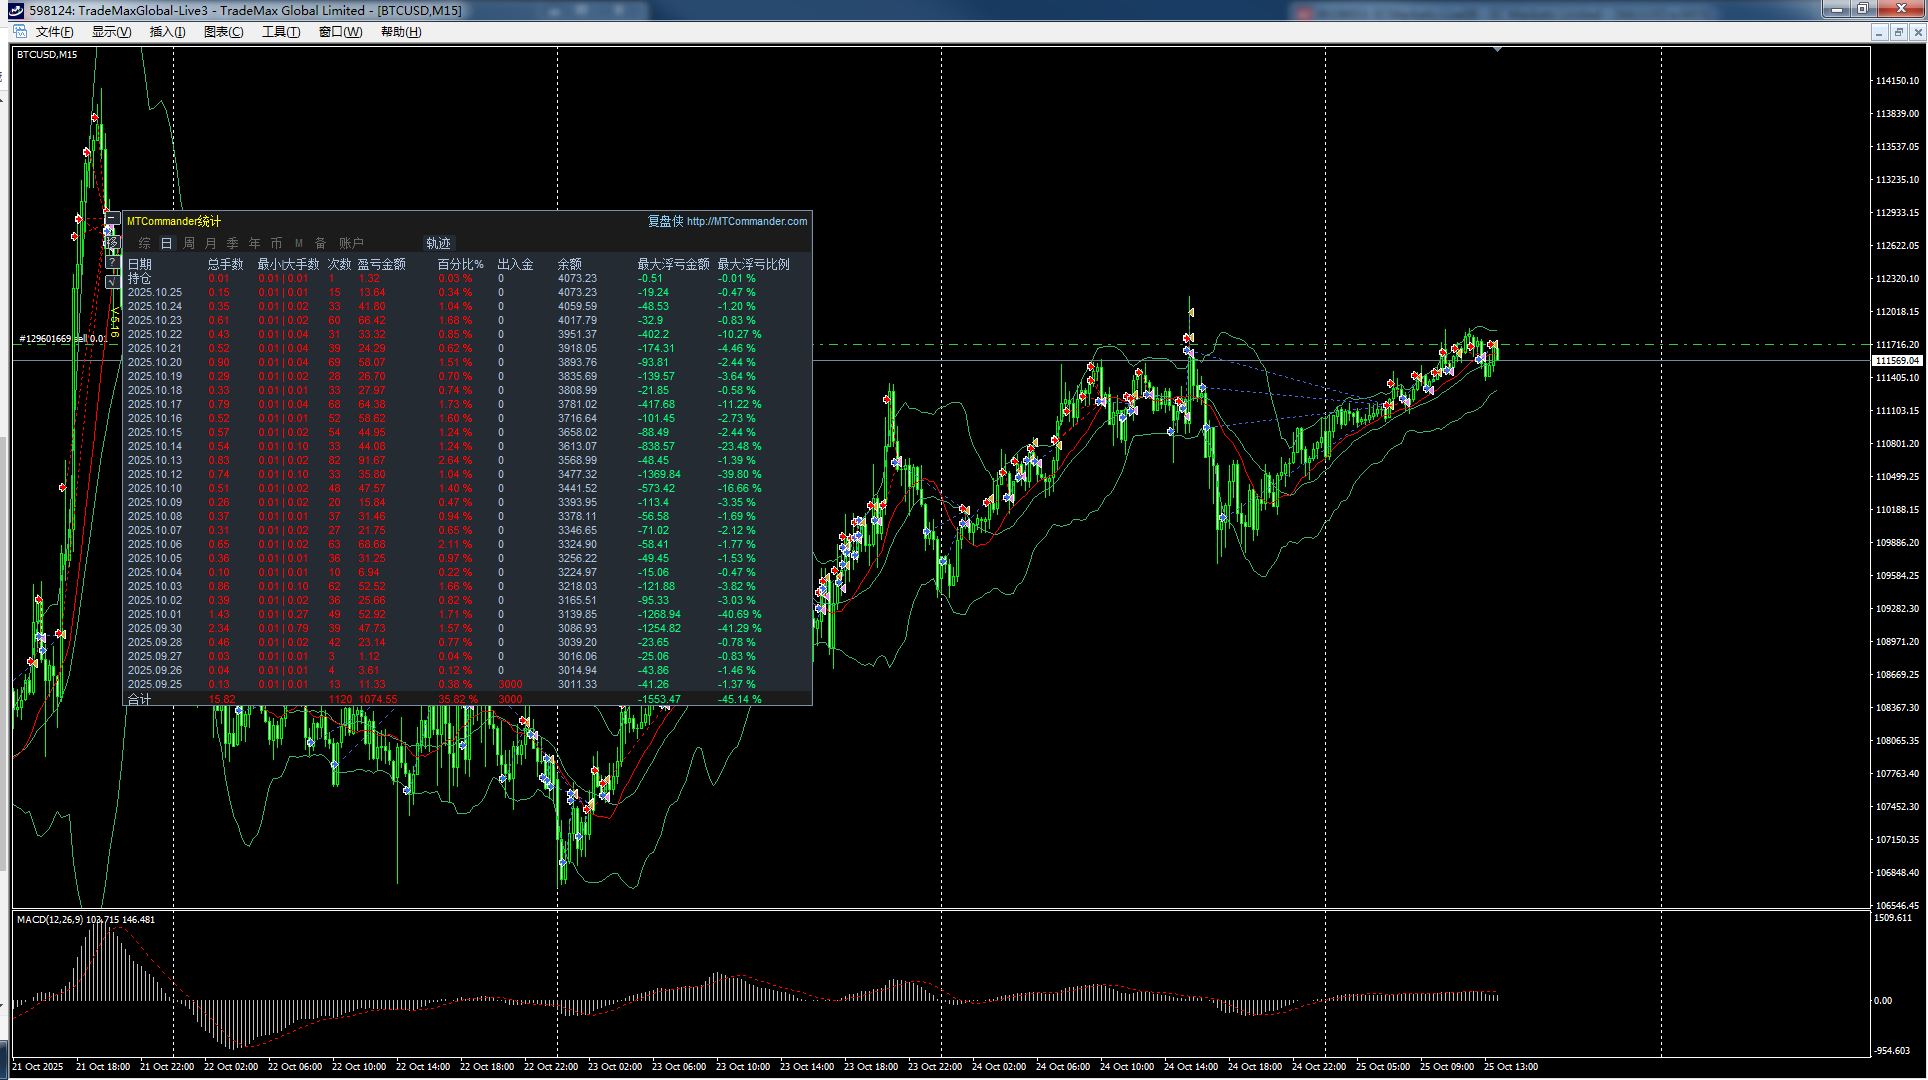1928x1080 pixels.
Task: Expand the 插入(I) insert menu
Action: (167, 32)
